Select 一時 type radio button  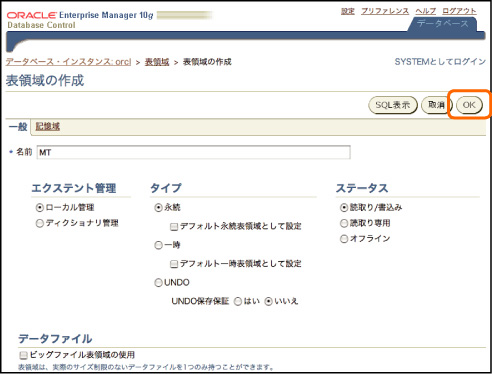158,245
